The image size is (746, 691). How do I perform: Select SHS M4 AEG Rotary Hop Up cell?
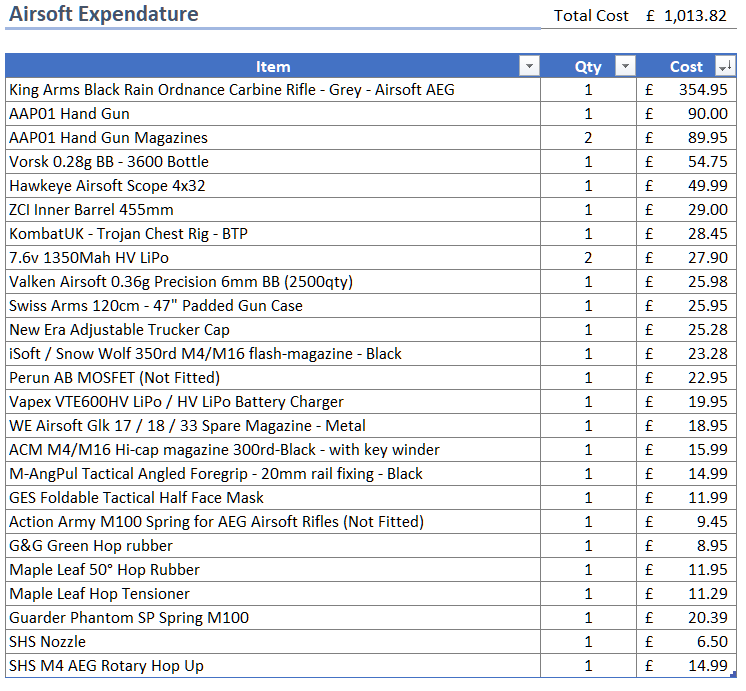pyautogui.click(x=273, y=666)
